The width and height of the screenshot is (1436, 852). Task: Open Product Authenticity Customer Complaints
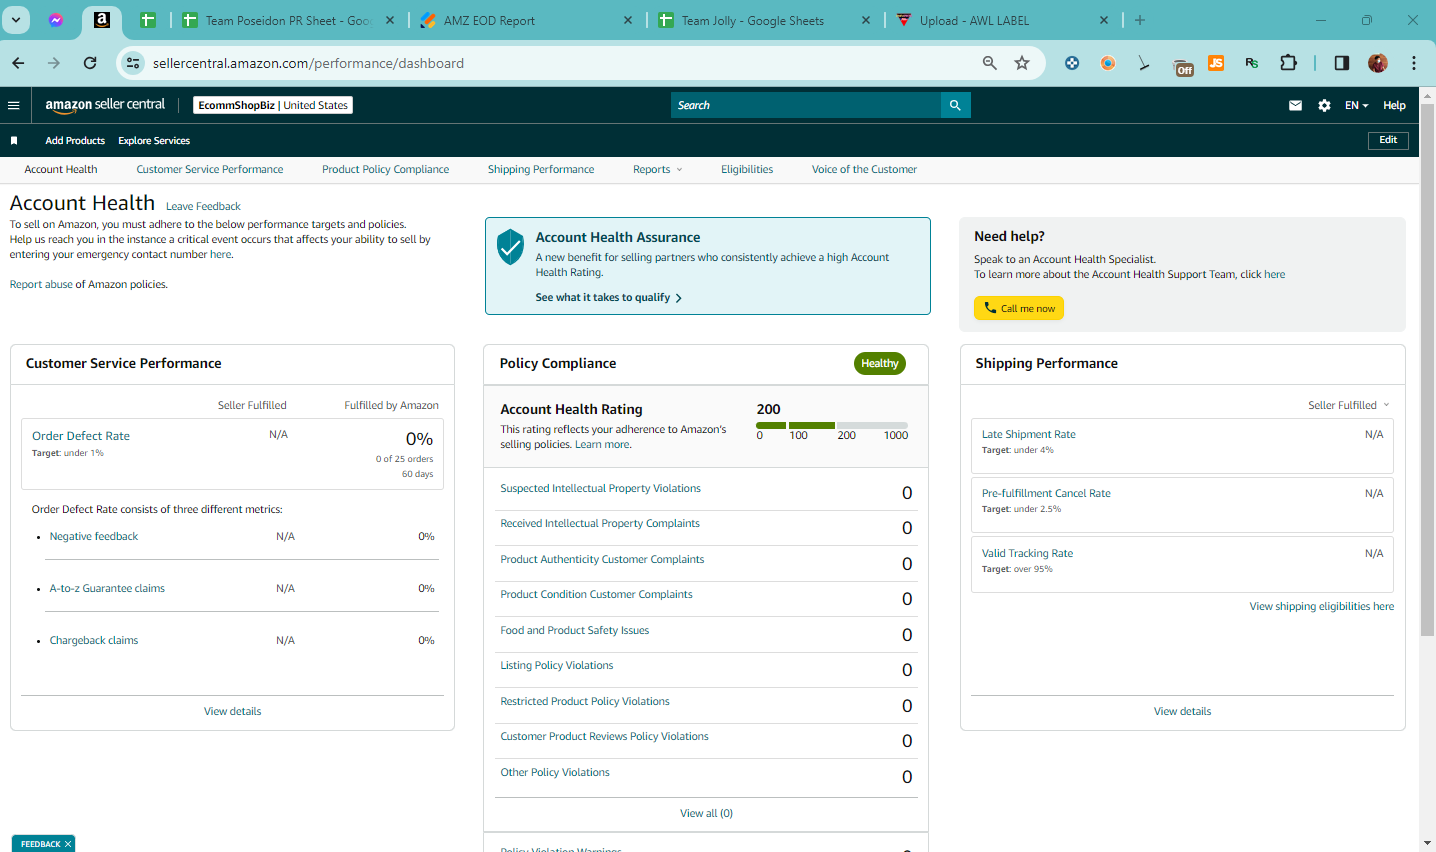(x=602, y=560)
